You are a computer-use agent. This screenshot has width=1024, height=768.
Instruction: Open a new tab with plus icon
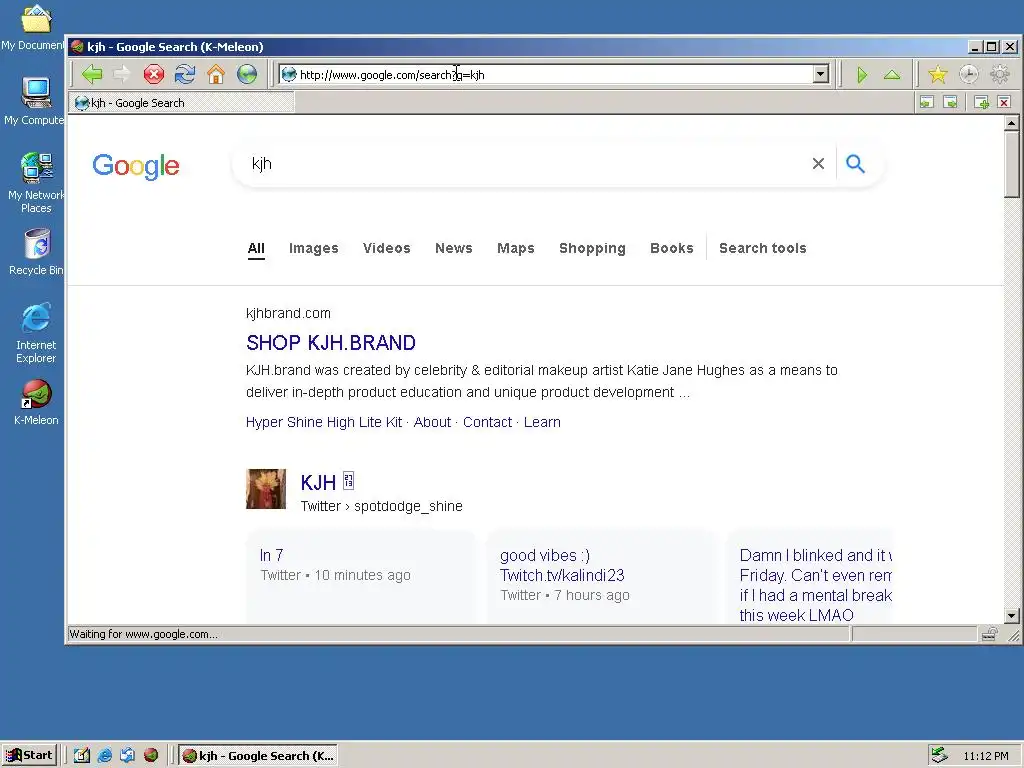tap(981, 103)
